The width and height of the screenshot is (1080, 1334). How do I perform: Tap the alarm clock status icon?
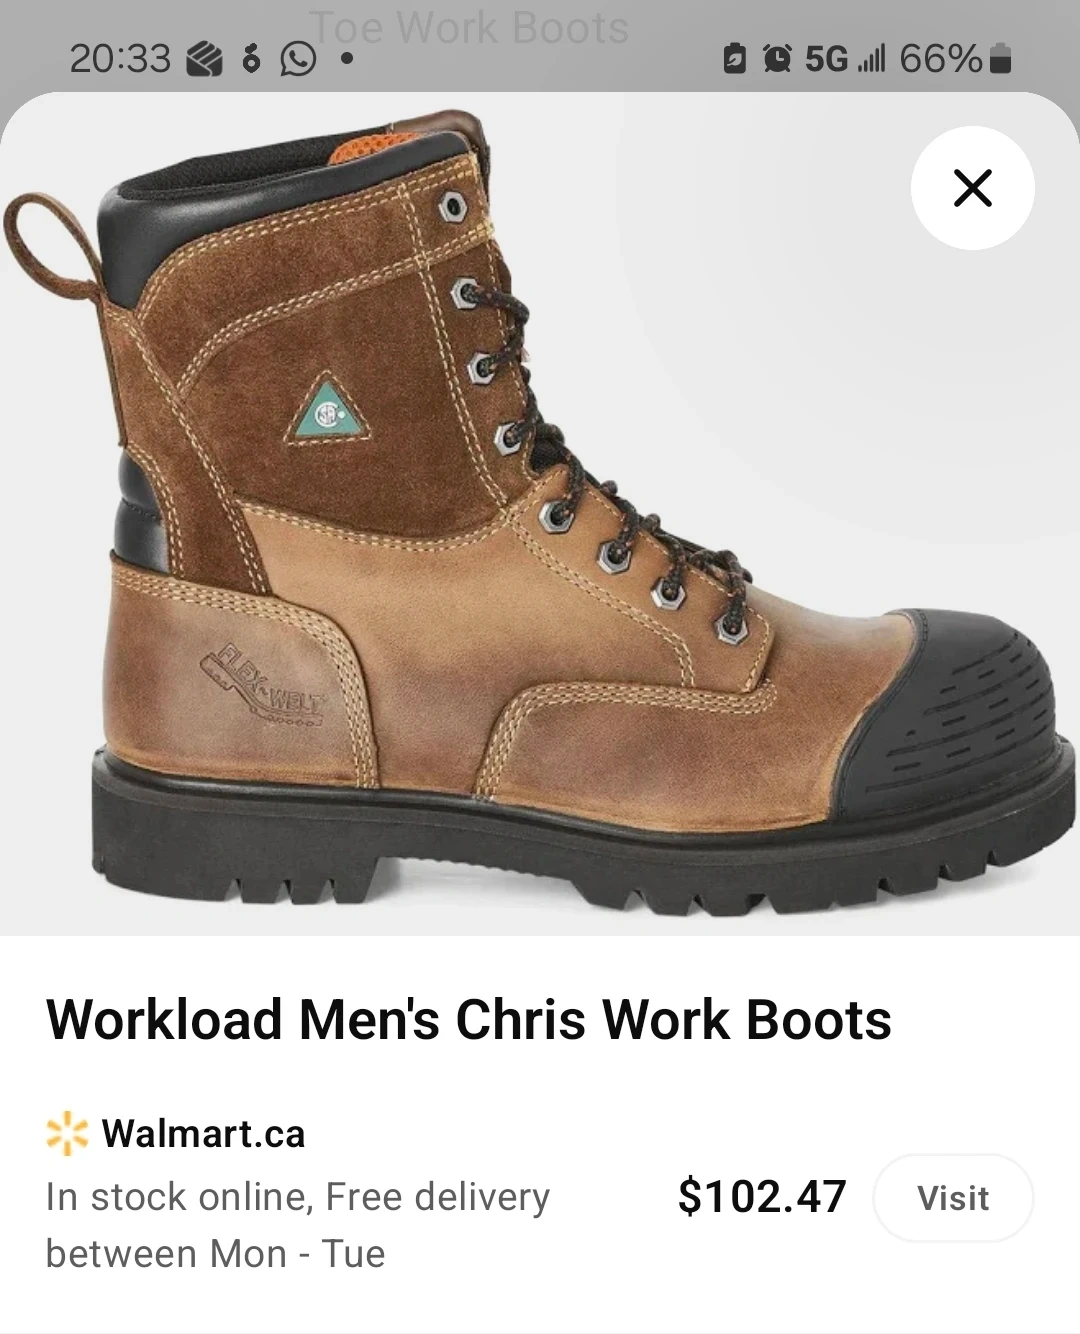[776, 60]
